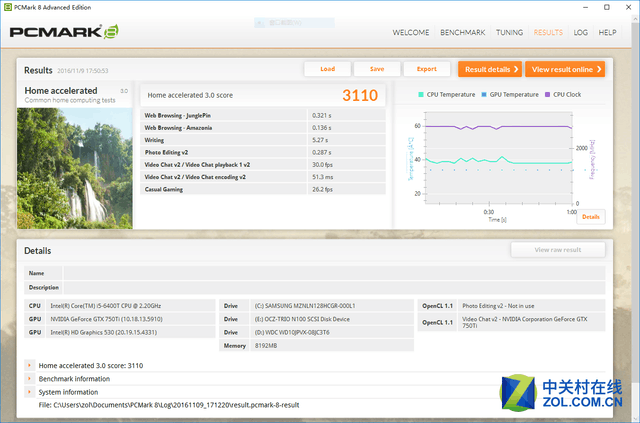Expand Benchmark information section
The height and width of the screenshot is (423, 640).
(29, 379)
